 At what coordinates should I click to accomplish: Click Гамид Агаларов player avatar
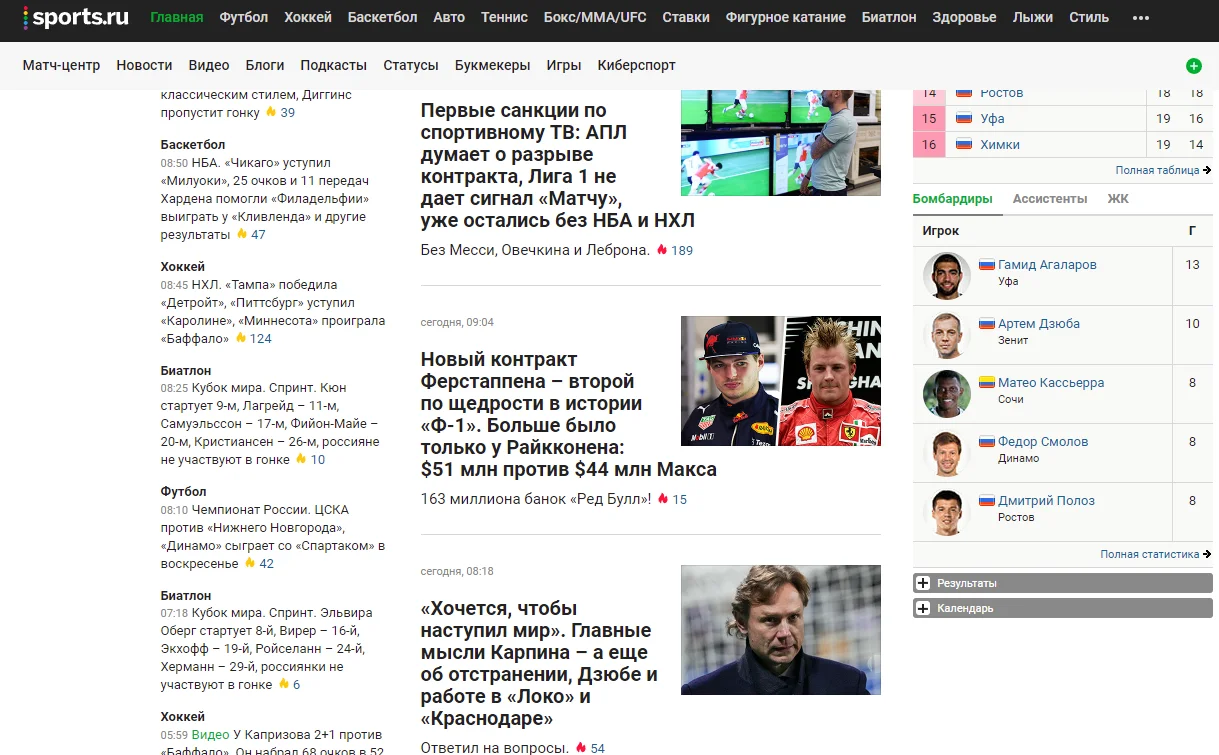(946, 276)
